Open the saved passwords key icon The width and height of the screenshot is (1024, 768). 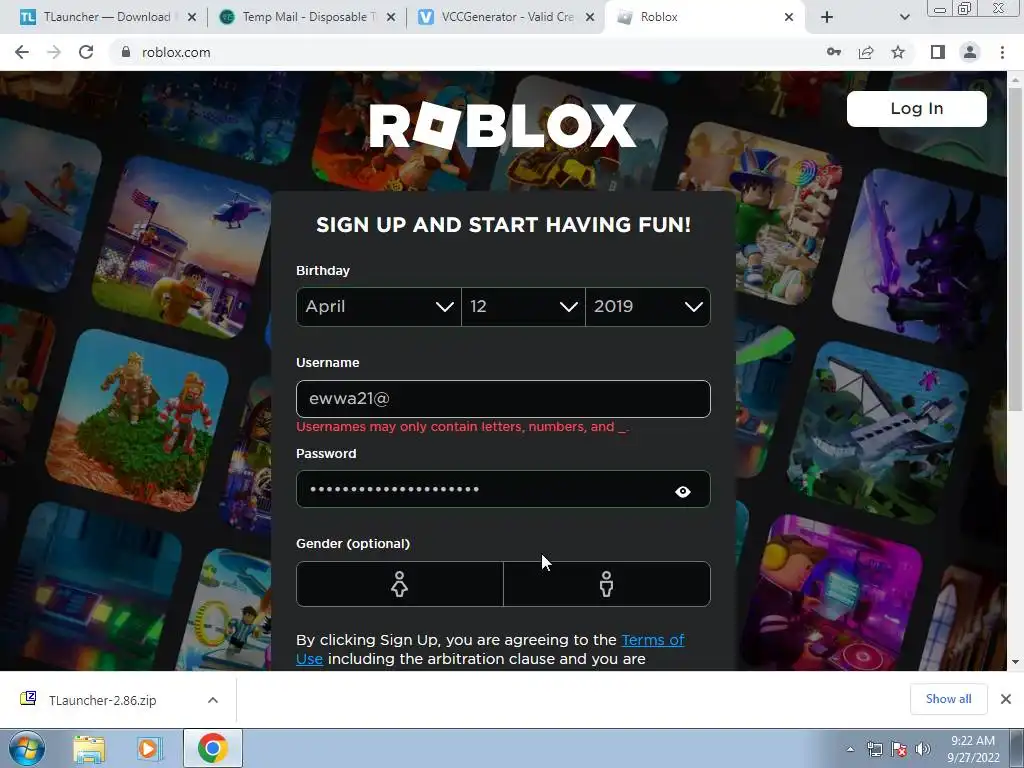[834, 52]
